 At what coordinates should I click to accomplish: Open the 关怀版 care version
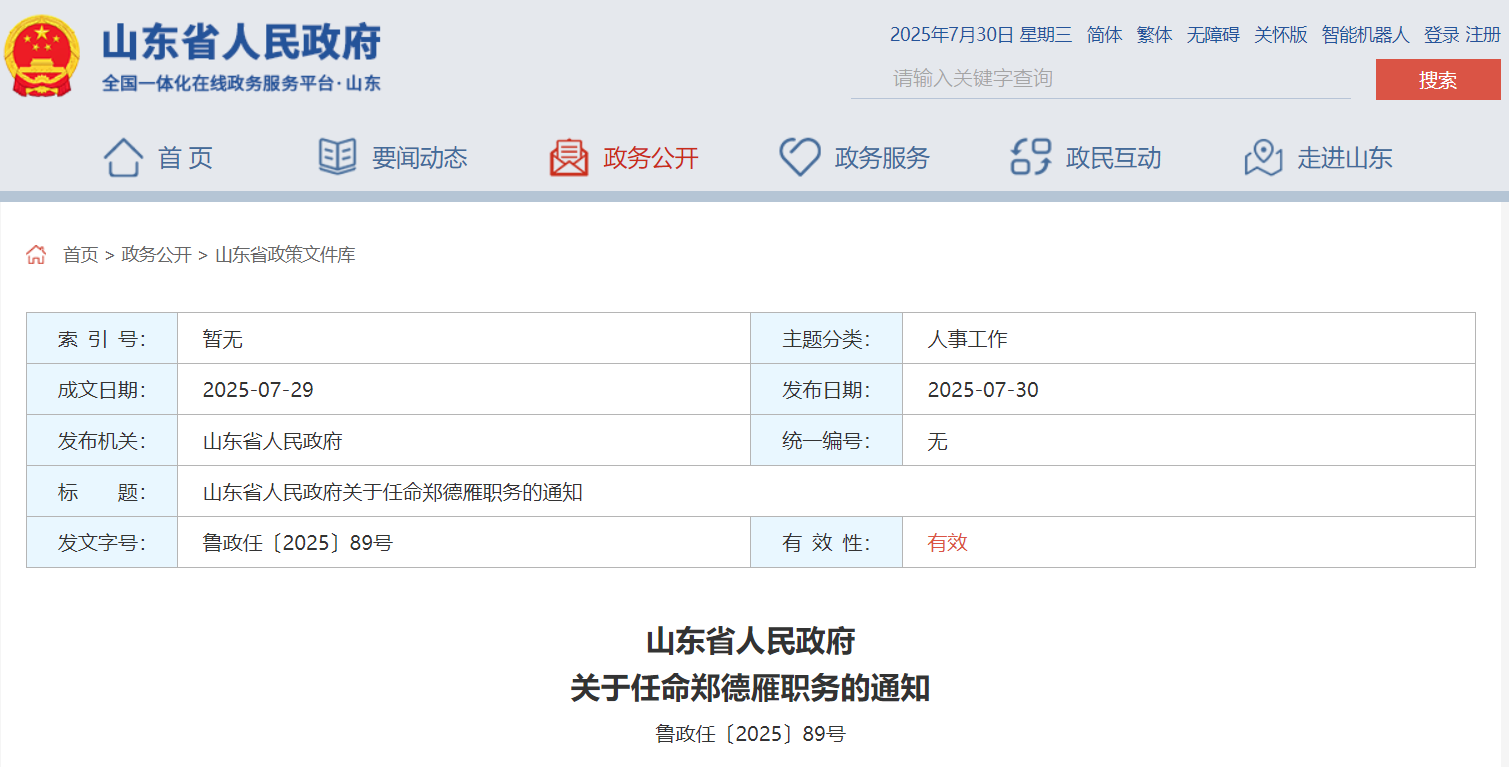tap(1280, 35)
